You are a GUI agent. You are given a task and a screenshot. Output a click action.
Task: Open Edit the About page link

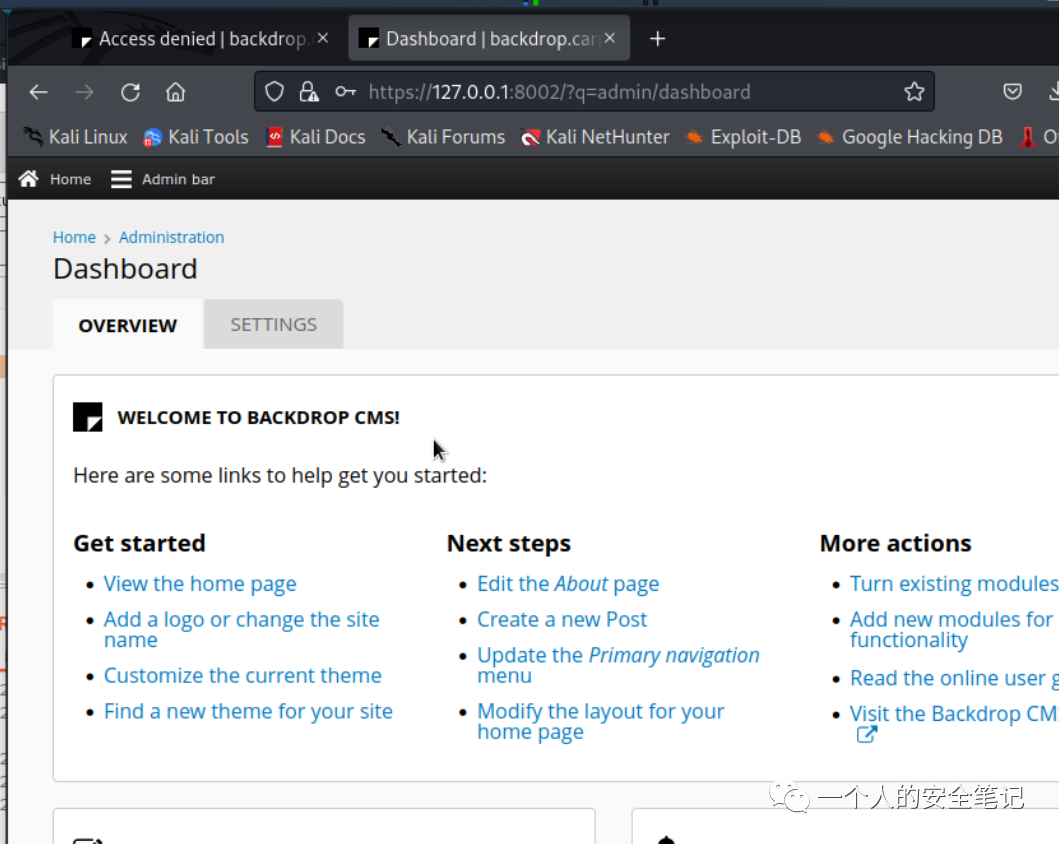568,584
